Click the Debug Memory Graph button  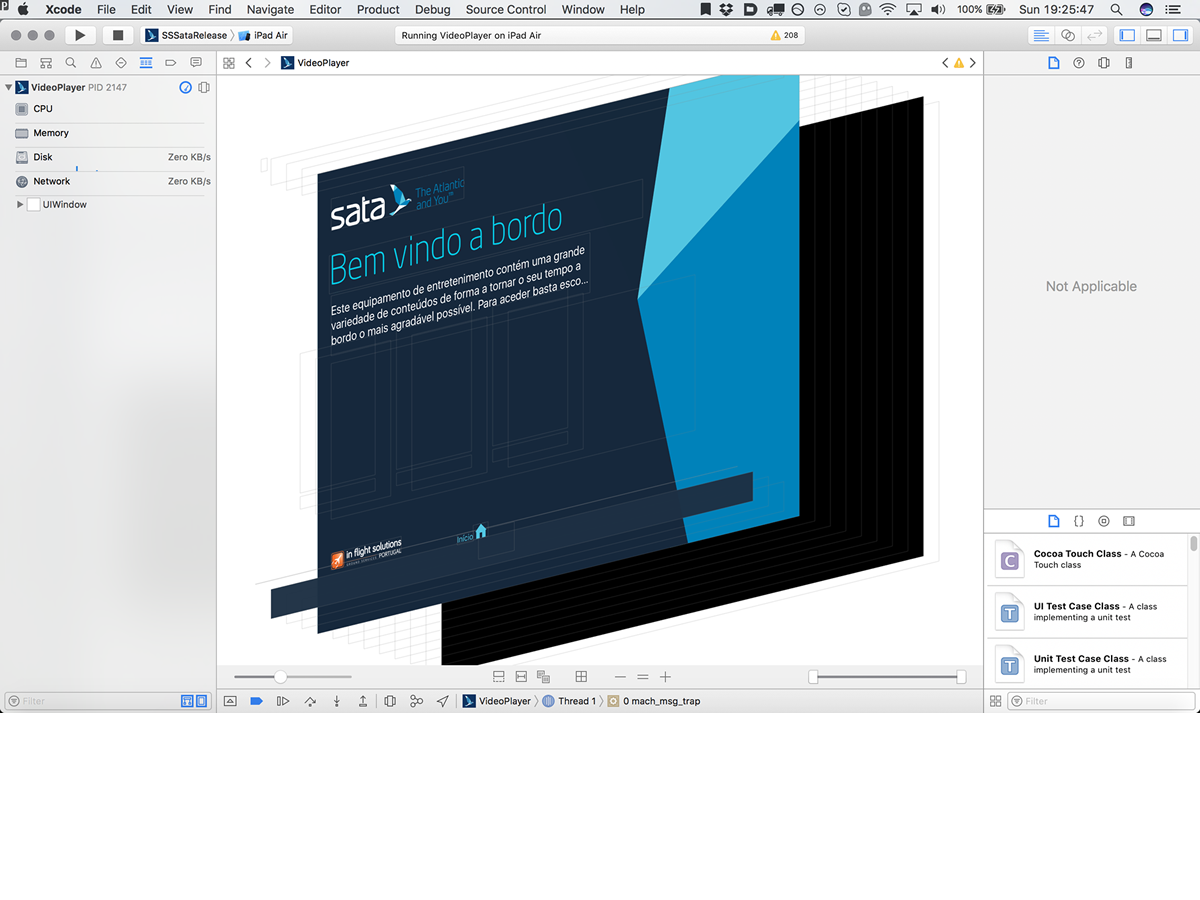point(416,701)
